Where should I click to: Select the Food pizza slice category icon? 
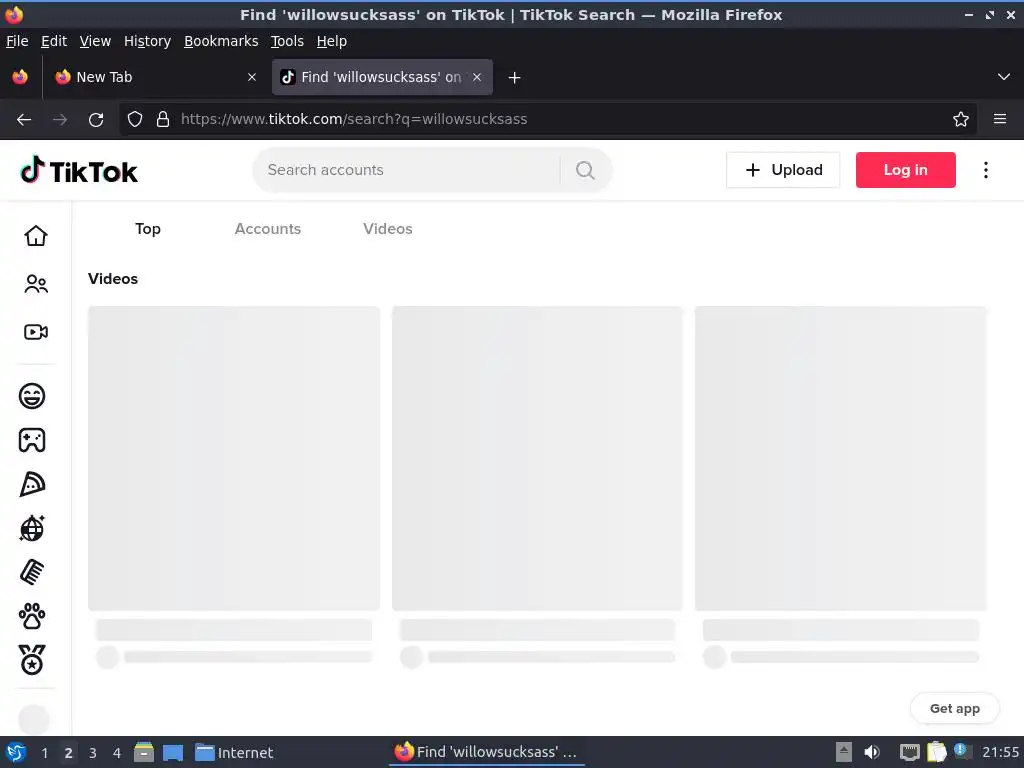coord(32,484)
